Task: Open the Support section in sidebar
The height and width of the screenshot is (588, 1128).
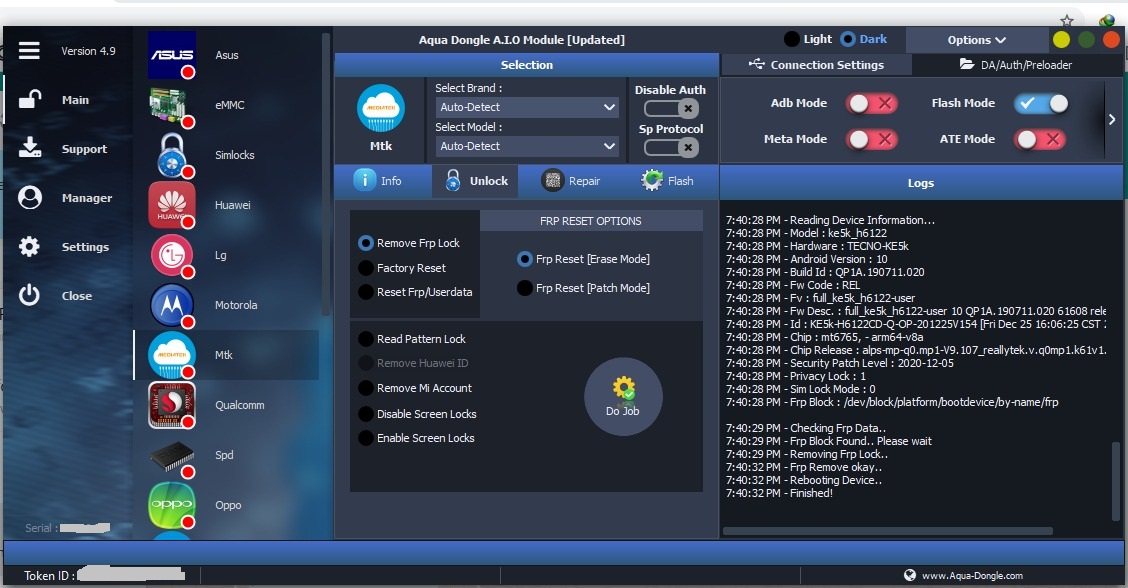Action: point(84,149)
